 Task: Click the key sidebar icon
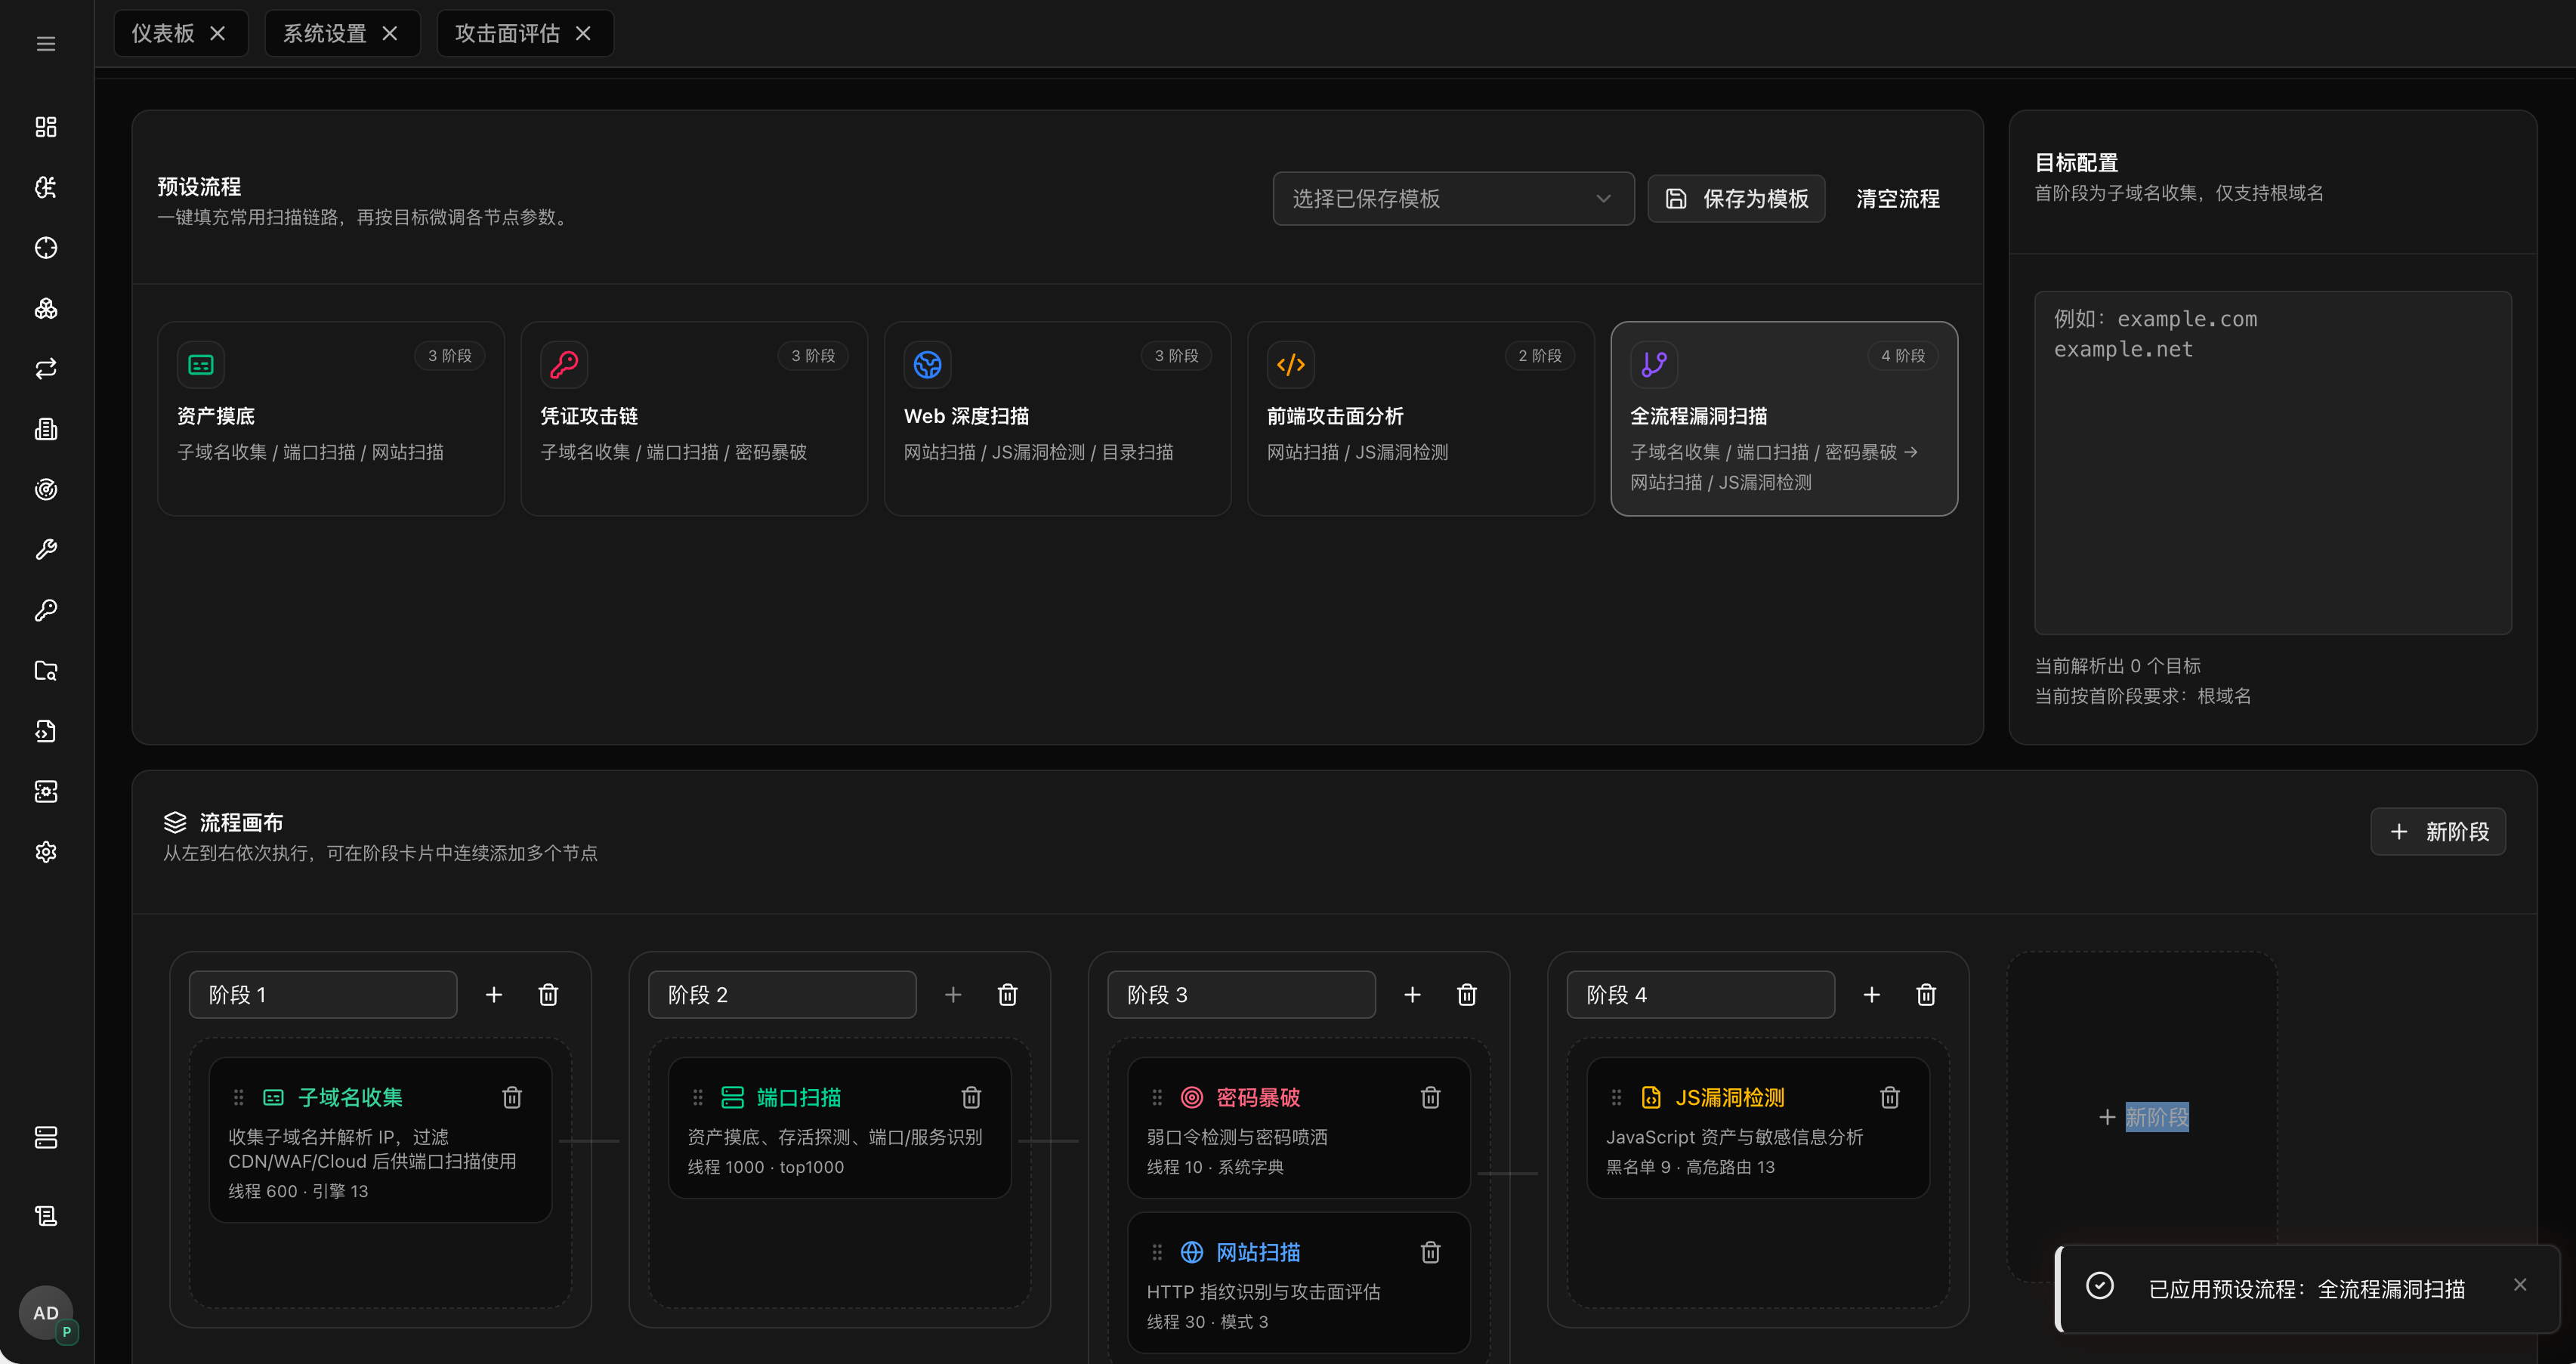click(x=46, y=610)
